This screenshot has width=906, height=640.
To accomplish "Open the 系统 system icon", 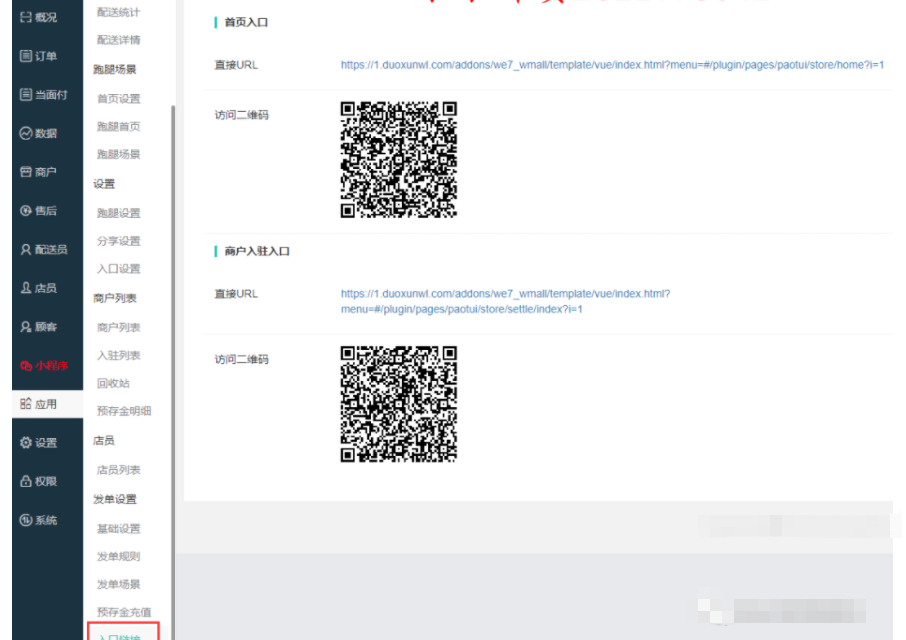I will click(x=26, y=520).
